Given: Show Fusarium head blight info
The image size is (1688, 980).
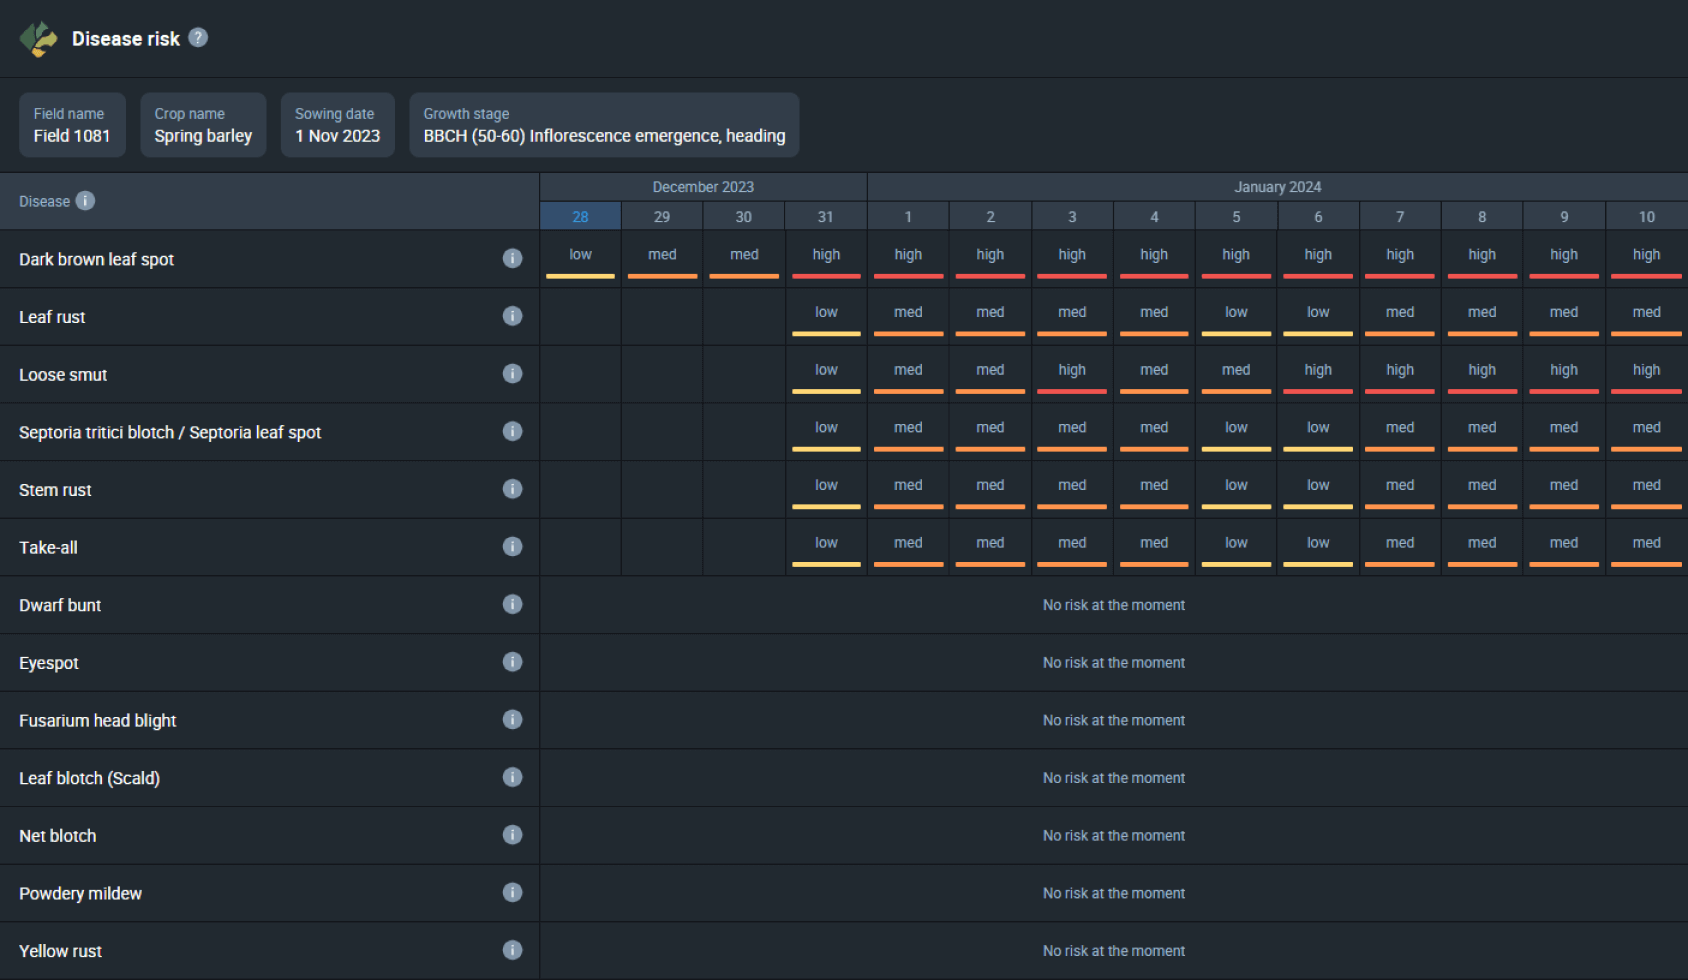Looking at the screenshot, I should 512,720.
